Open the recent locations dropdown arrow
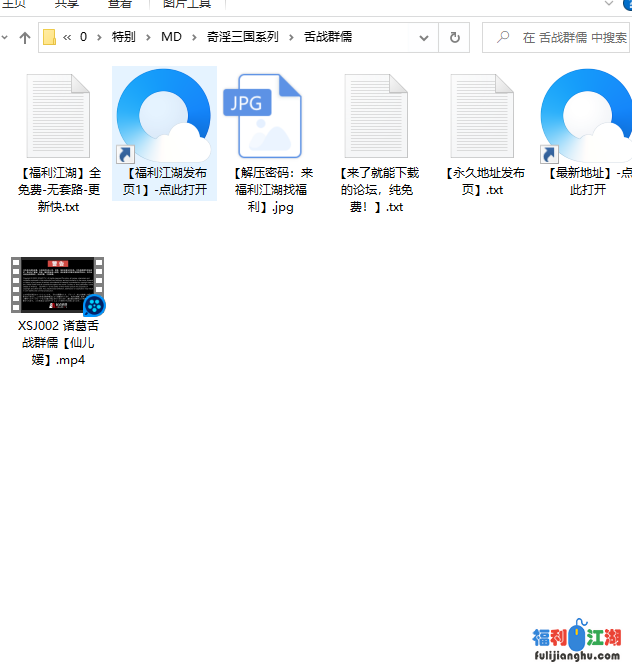This screenshot has width=632, height=671. point(5,38)
